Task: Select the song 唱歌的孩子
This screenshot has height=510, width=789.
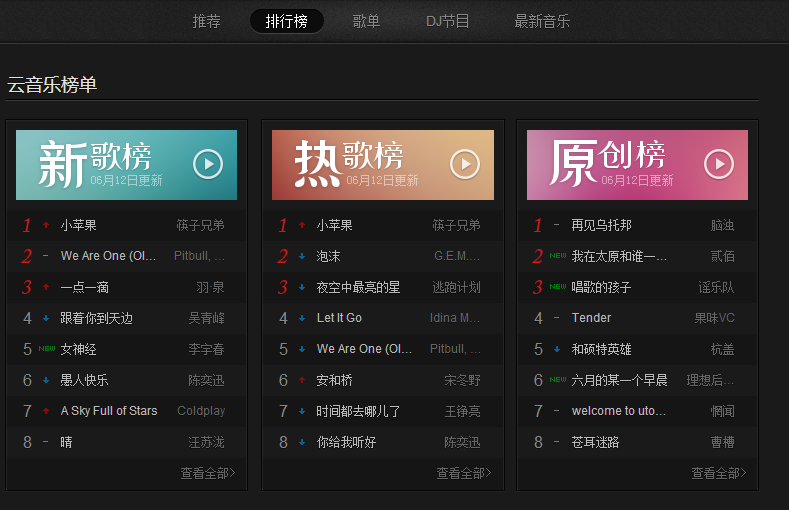Action: [x=601, y=287]
